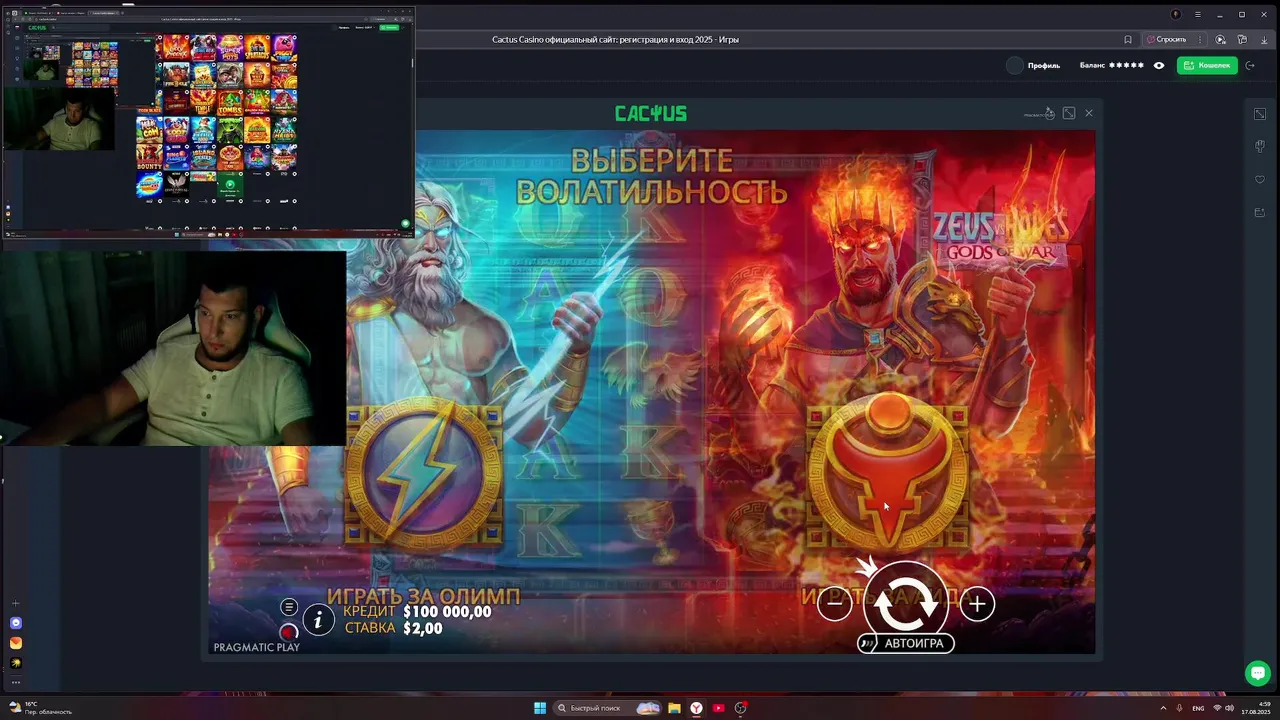Image resolution: width=1280 pixels, height=720 pixels.
Task: Click the Cactus logo above the game
Action: 651,113
